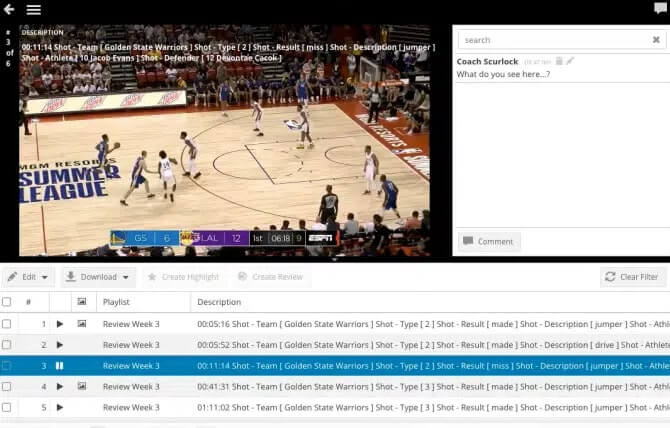Click the pencil icon on Edit button
The image size is (670, 428).
13,277
